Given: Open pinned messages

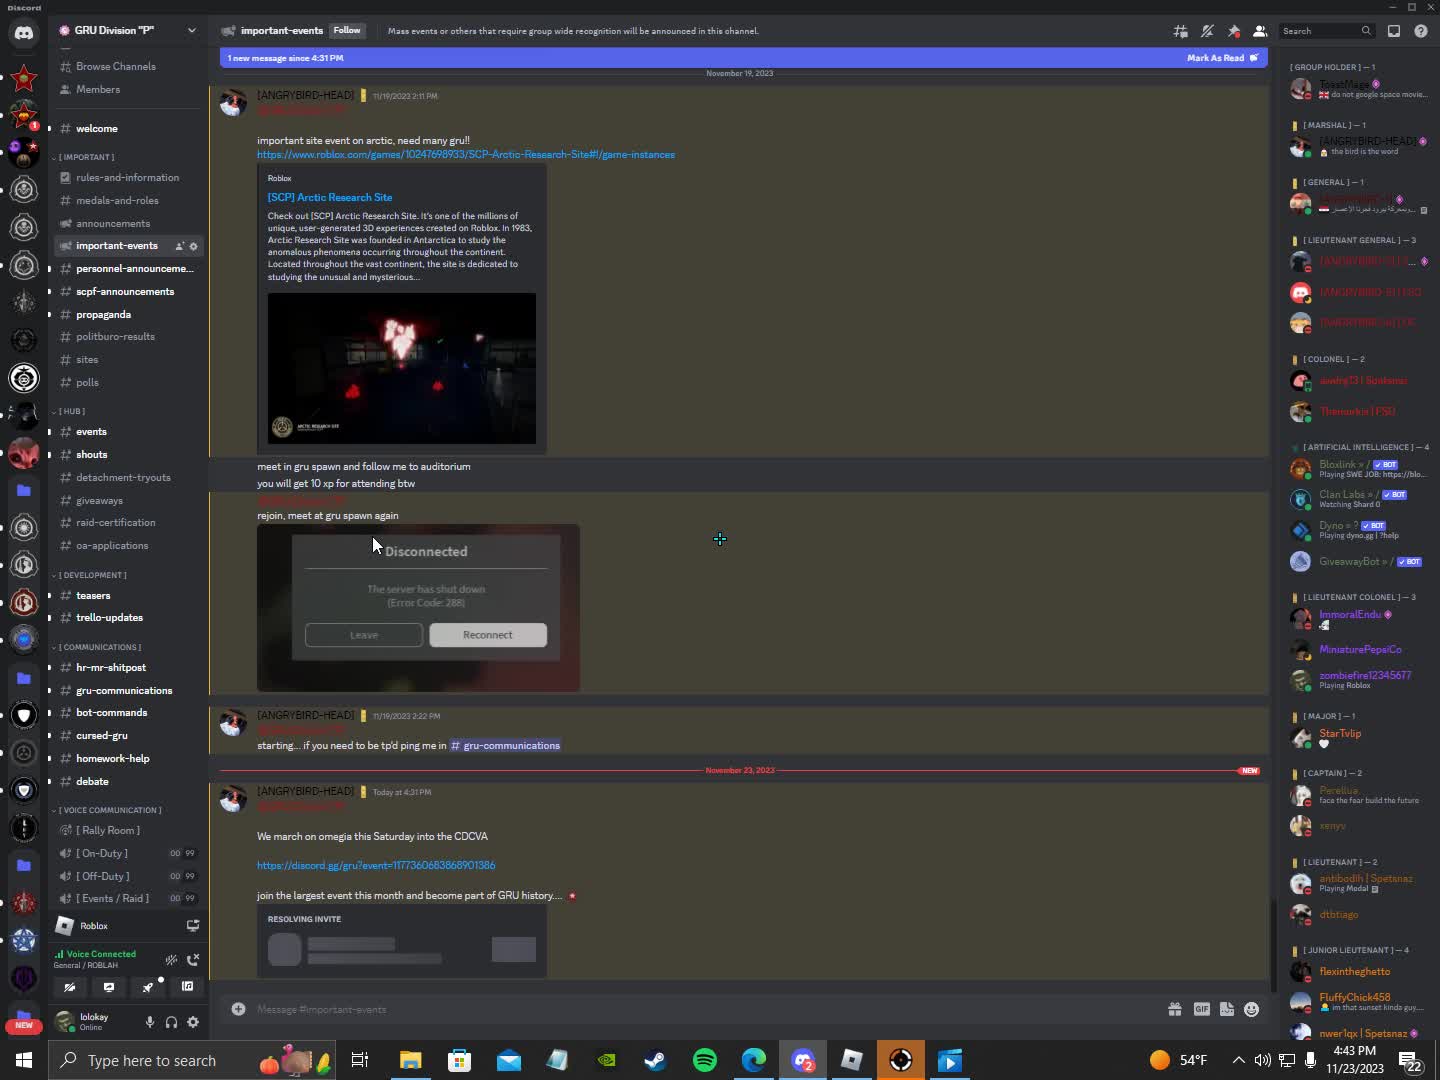Looking at the screenshot, I should tap(1234, 31).
